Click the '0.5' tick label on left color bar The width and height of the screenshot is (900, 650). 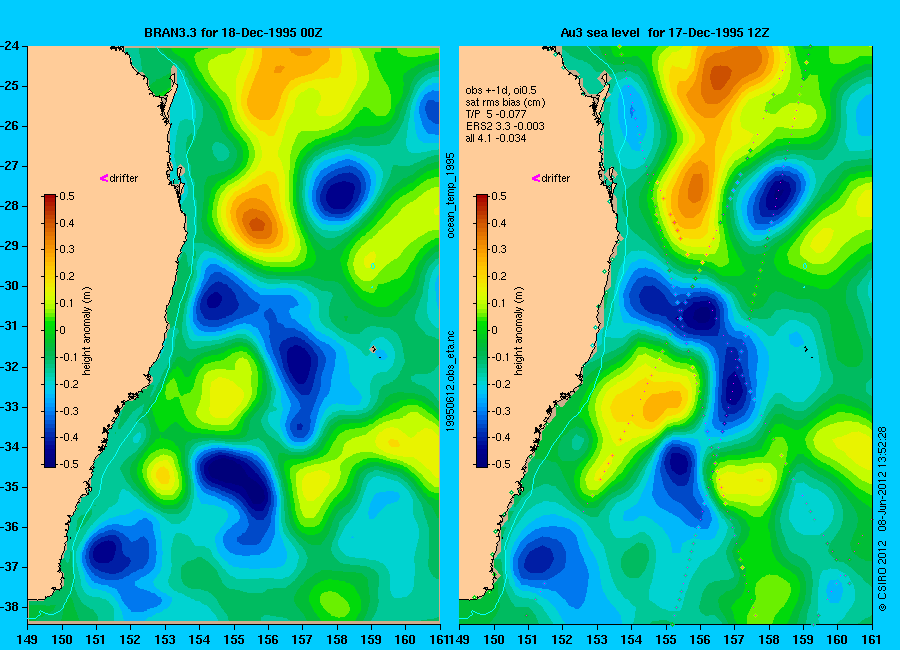[67, 196]
